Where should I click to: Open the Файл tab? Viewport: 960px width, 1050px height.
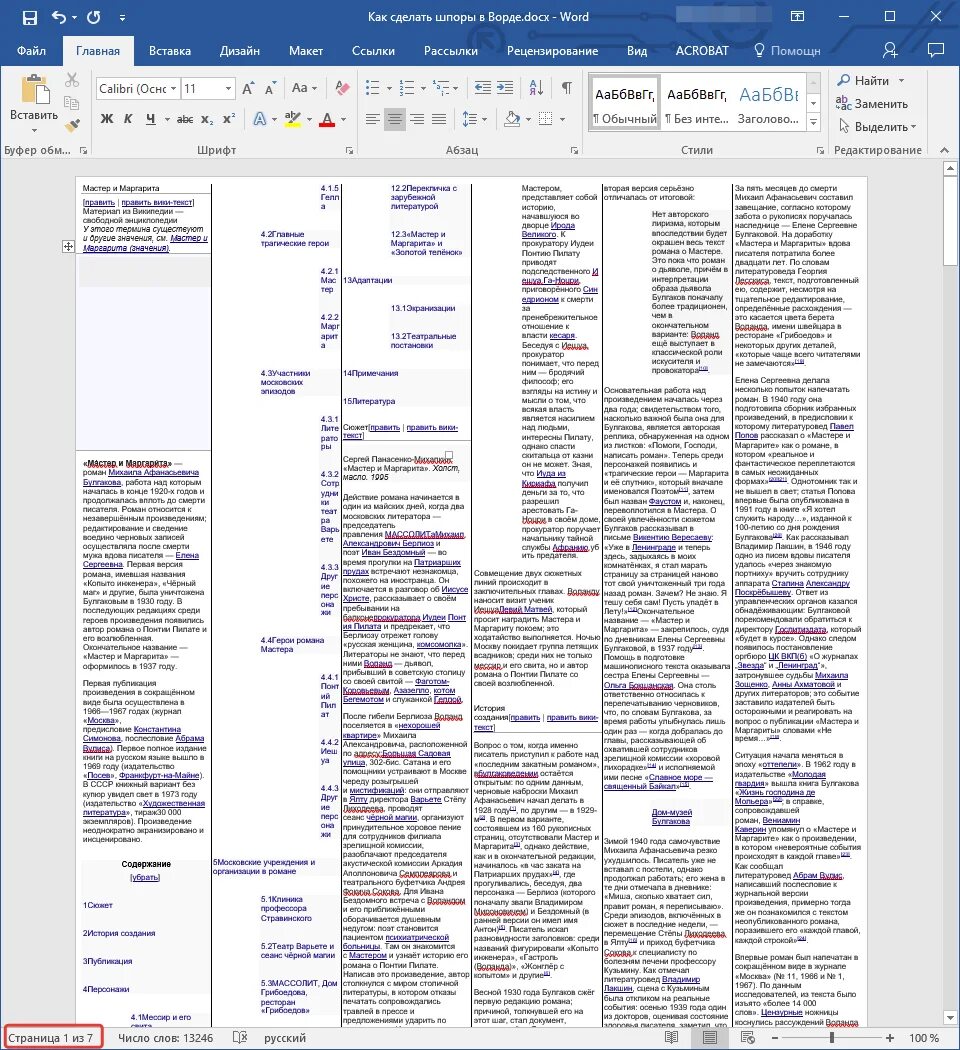point(31,51)
